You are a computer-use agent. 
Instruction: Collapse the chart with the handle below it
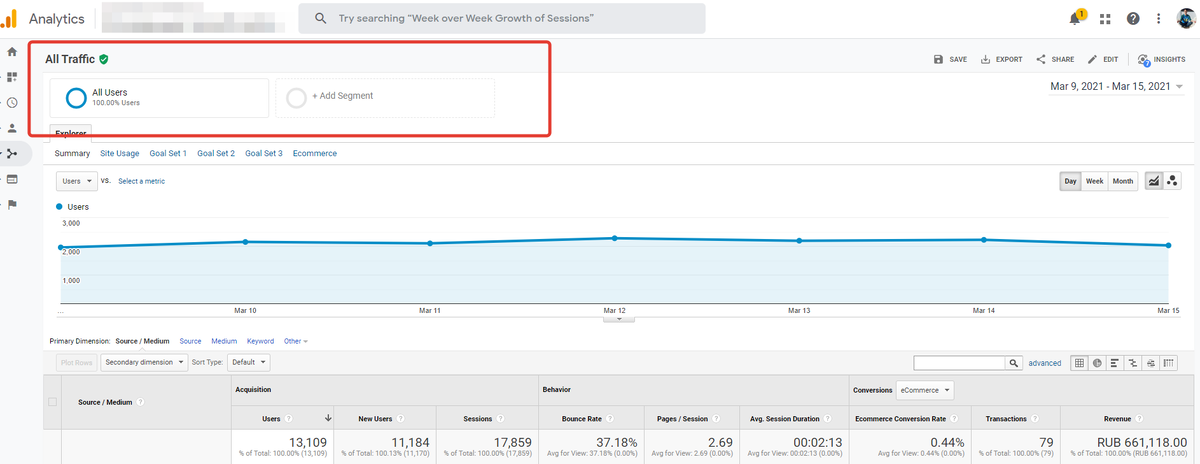click(x=617, y=320)
